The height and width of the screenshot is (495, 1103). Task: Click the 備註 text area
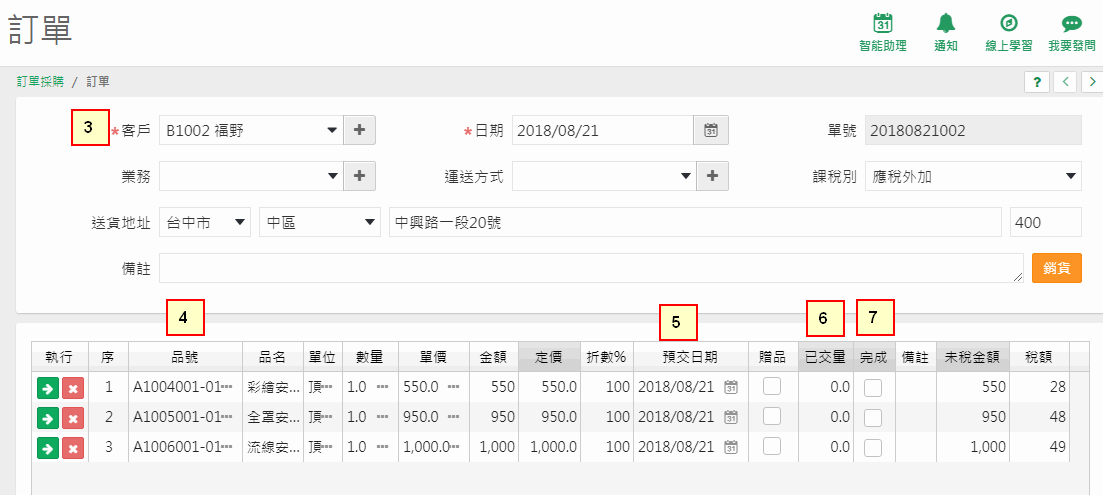[x=592, y=268]
